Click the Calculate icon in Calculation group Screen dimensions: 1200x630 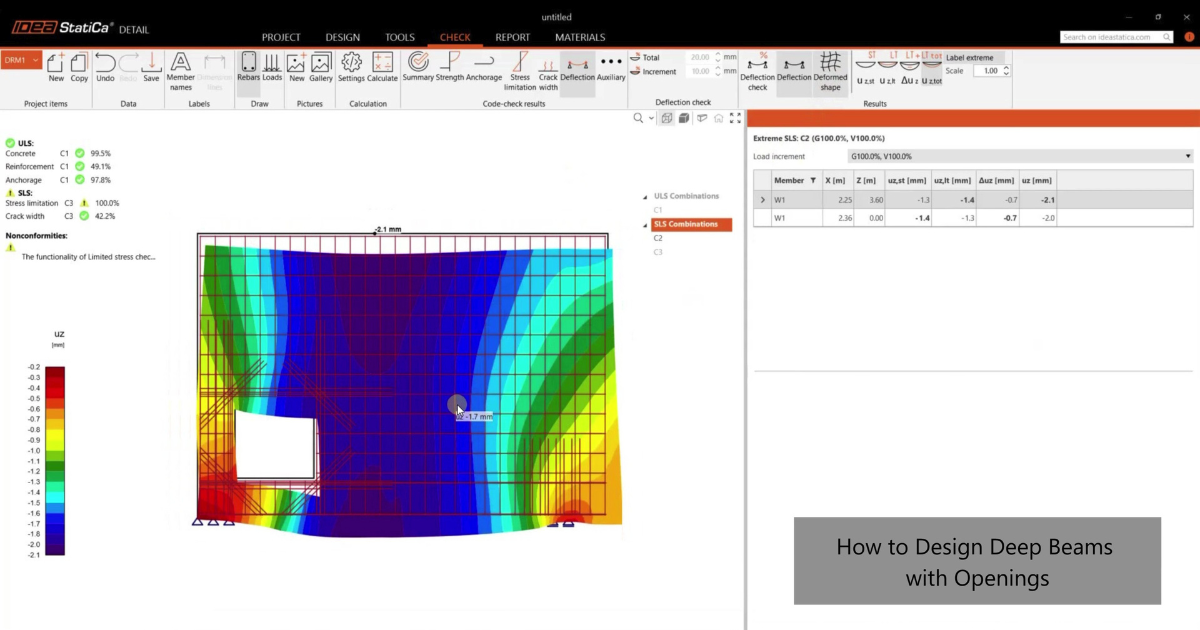pos(381,65)
